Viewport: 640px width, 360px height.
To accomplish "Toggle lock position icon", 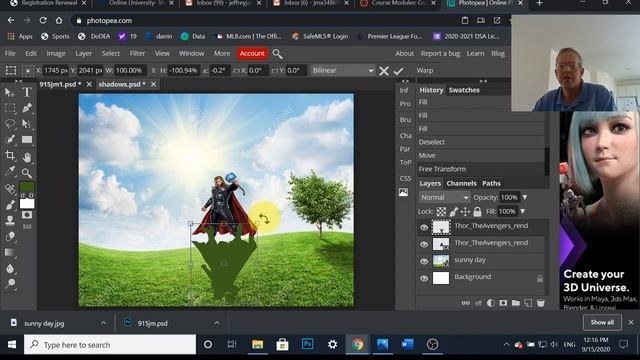I will point(465,212).
